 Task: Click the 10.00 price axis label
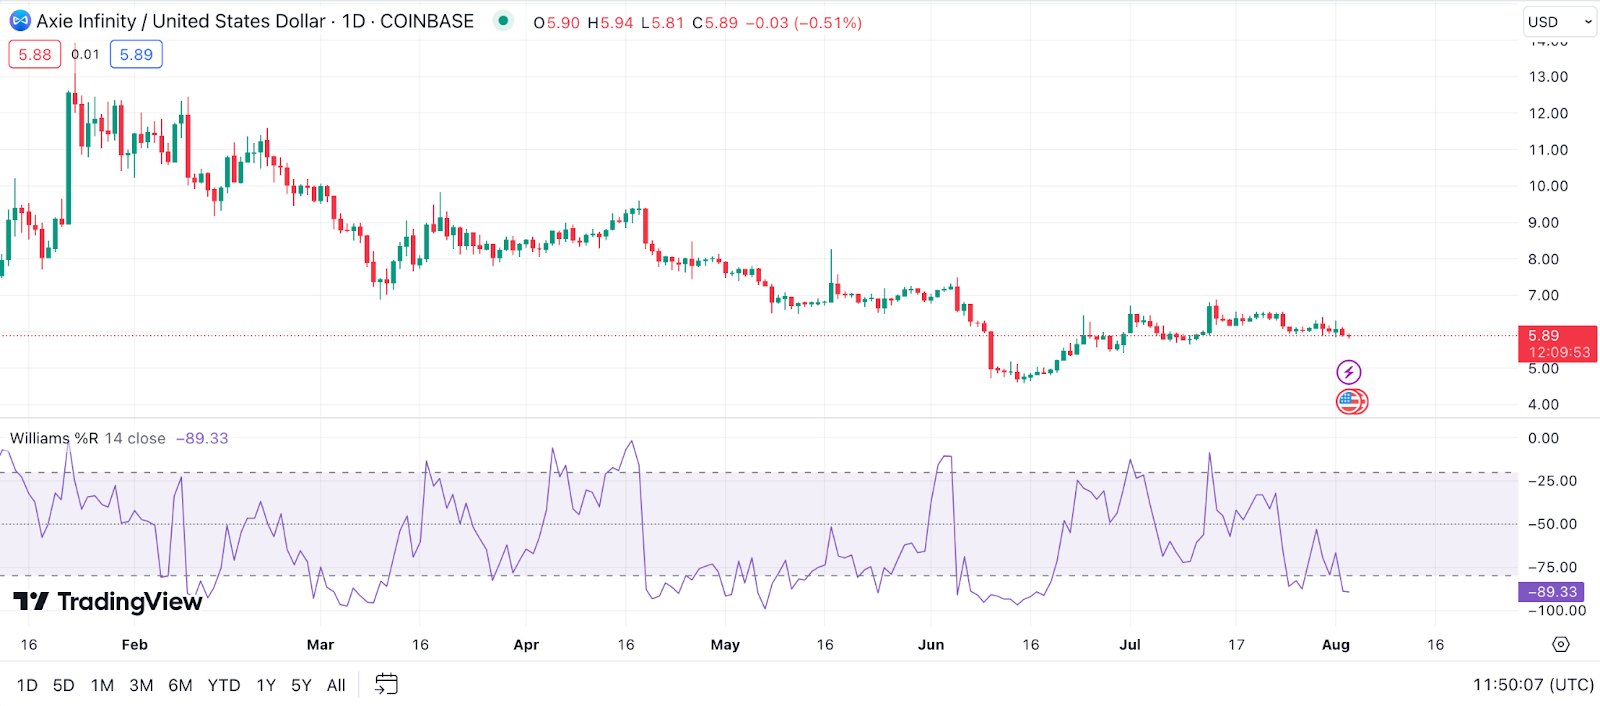1548,186
